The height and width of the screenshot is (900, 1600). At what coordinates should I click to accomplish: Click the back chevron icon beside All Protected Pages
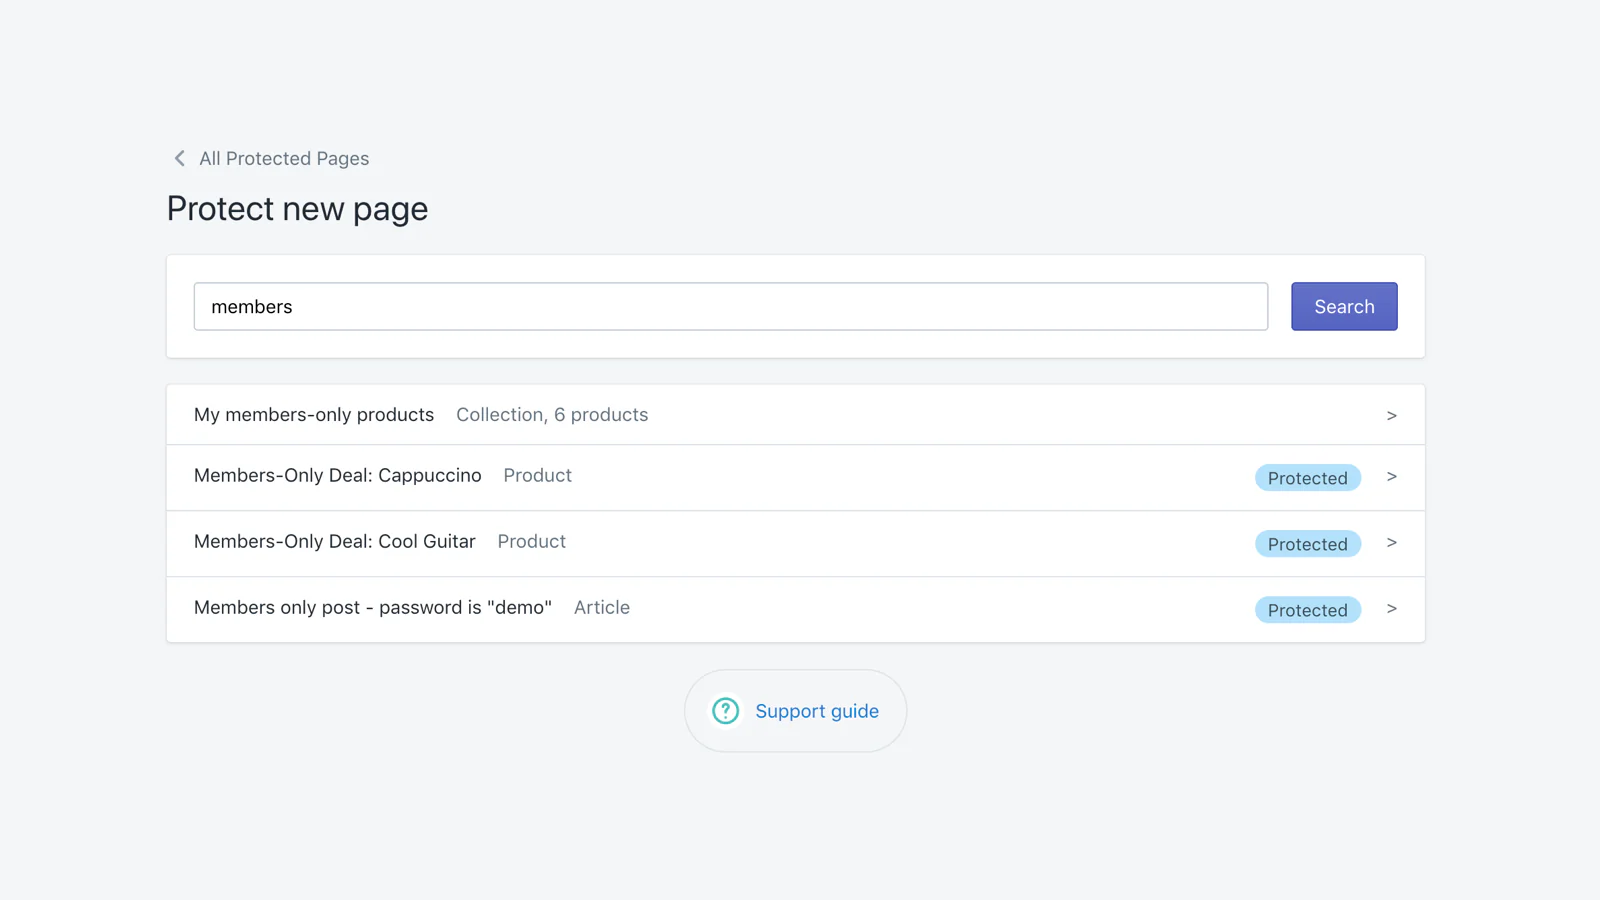180,158
